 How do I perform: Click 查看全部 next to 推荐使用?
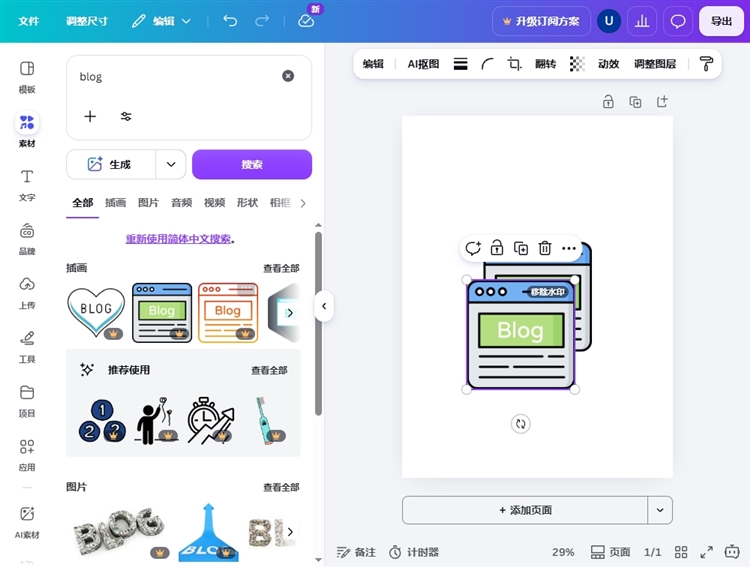[x=269, y=370]
